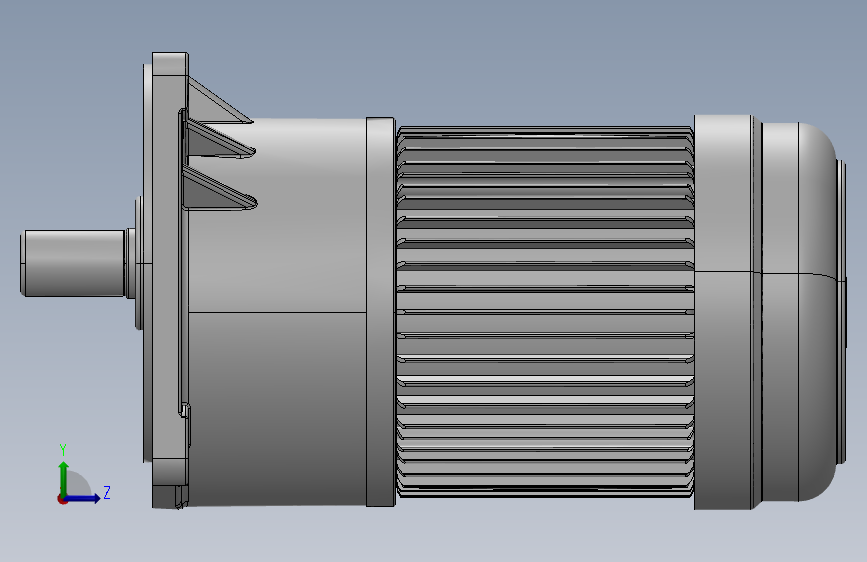Pick the rear end bell ring
This screenshot has width=867, height=562.
pos(724,312)
